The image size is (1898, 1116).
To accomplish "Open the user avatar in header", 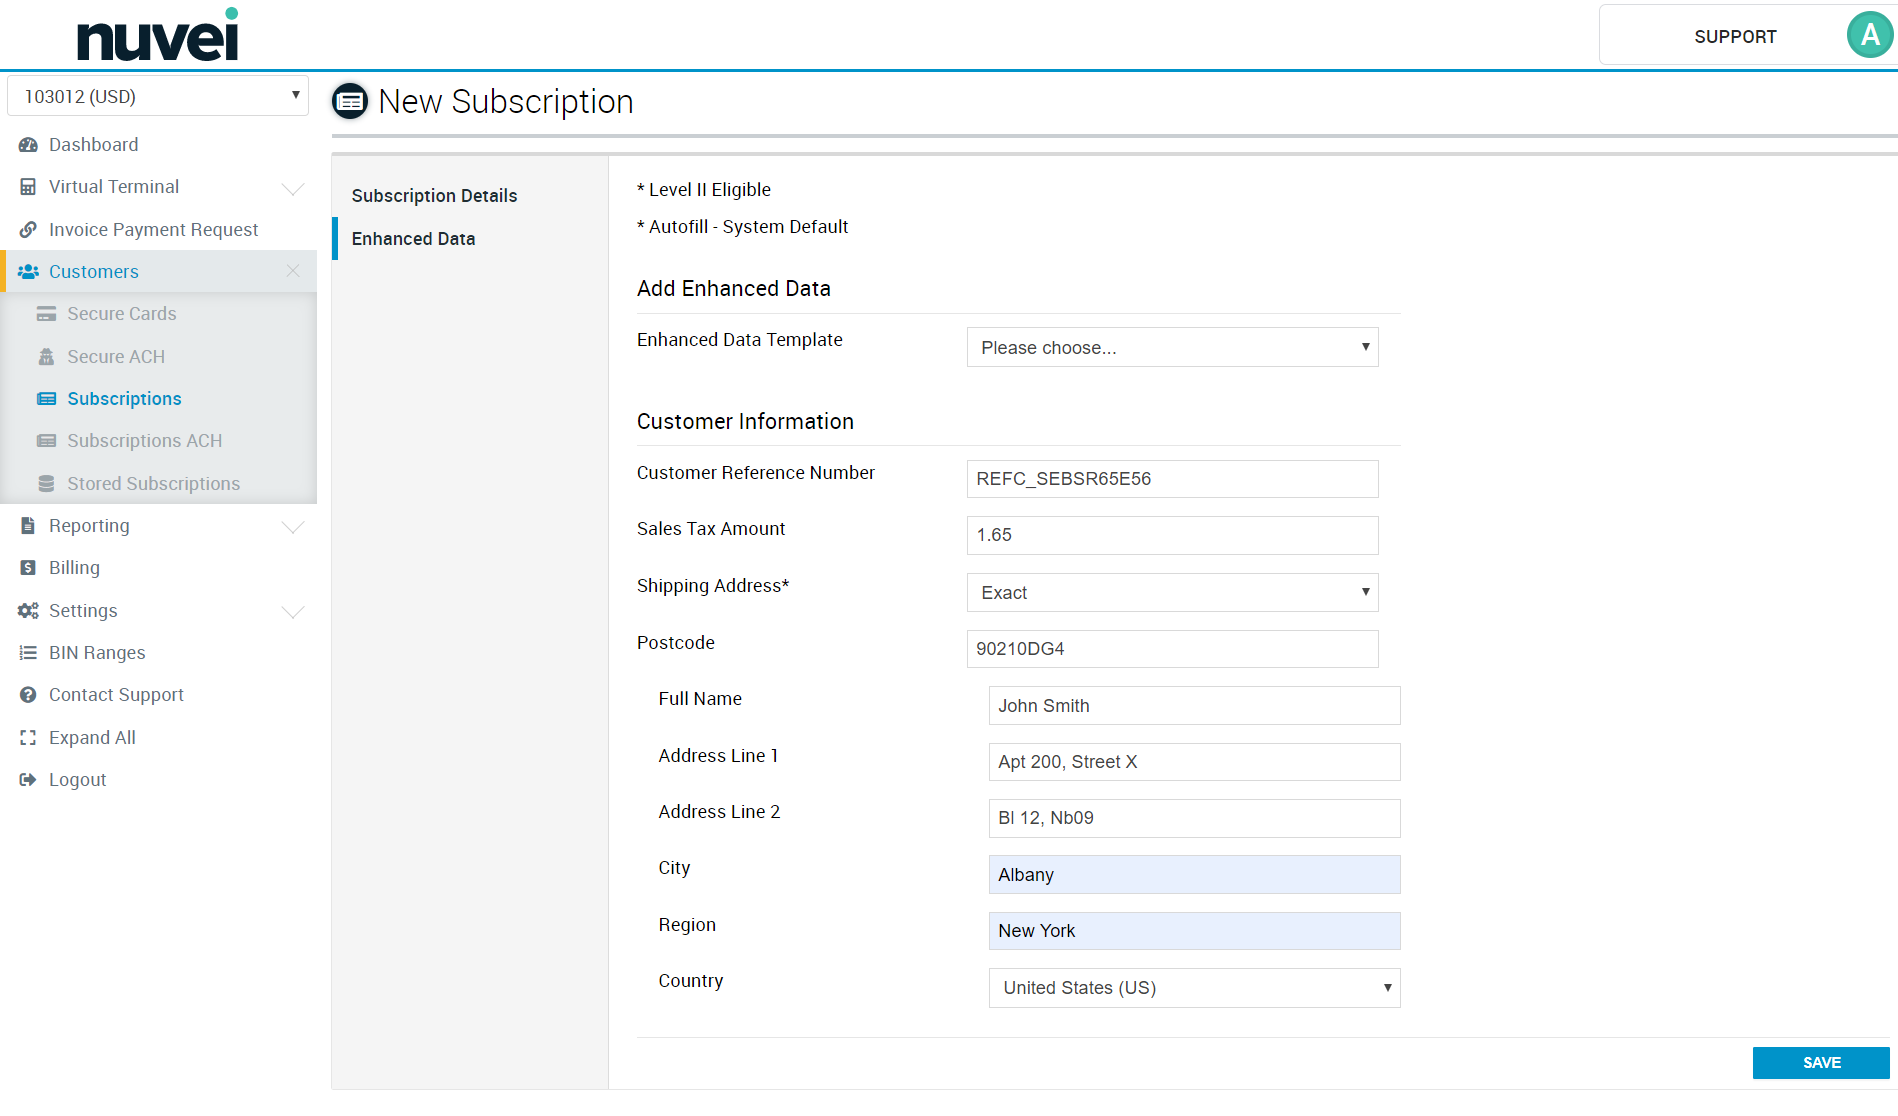I will 1868,36.
